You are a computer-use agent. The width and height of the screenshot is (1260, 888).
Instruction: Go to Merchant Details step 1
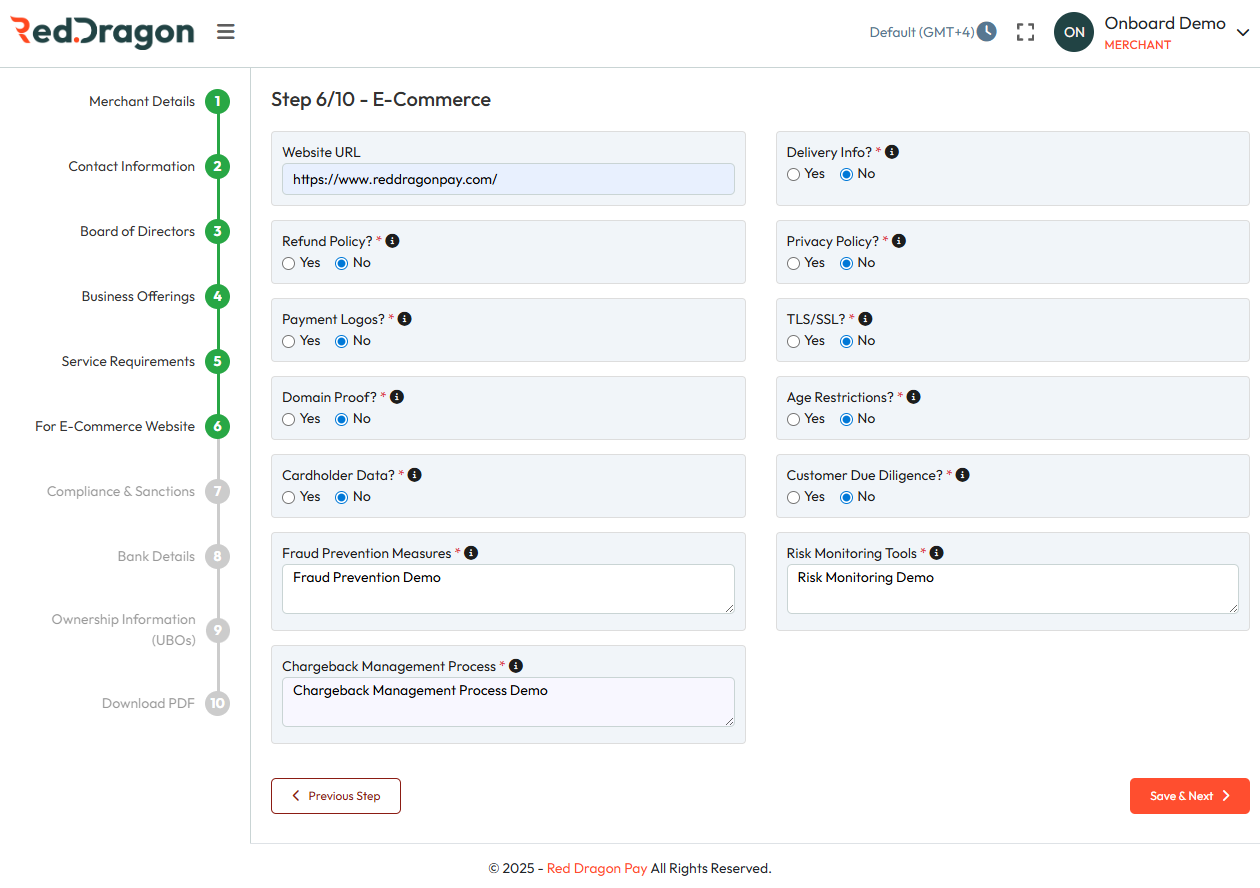[217, 102]
